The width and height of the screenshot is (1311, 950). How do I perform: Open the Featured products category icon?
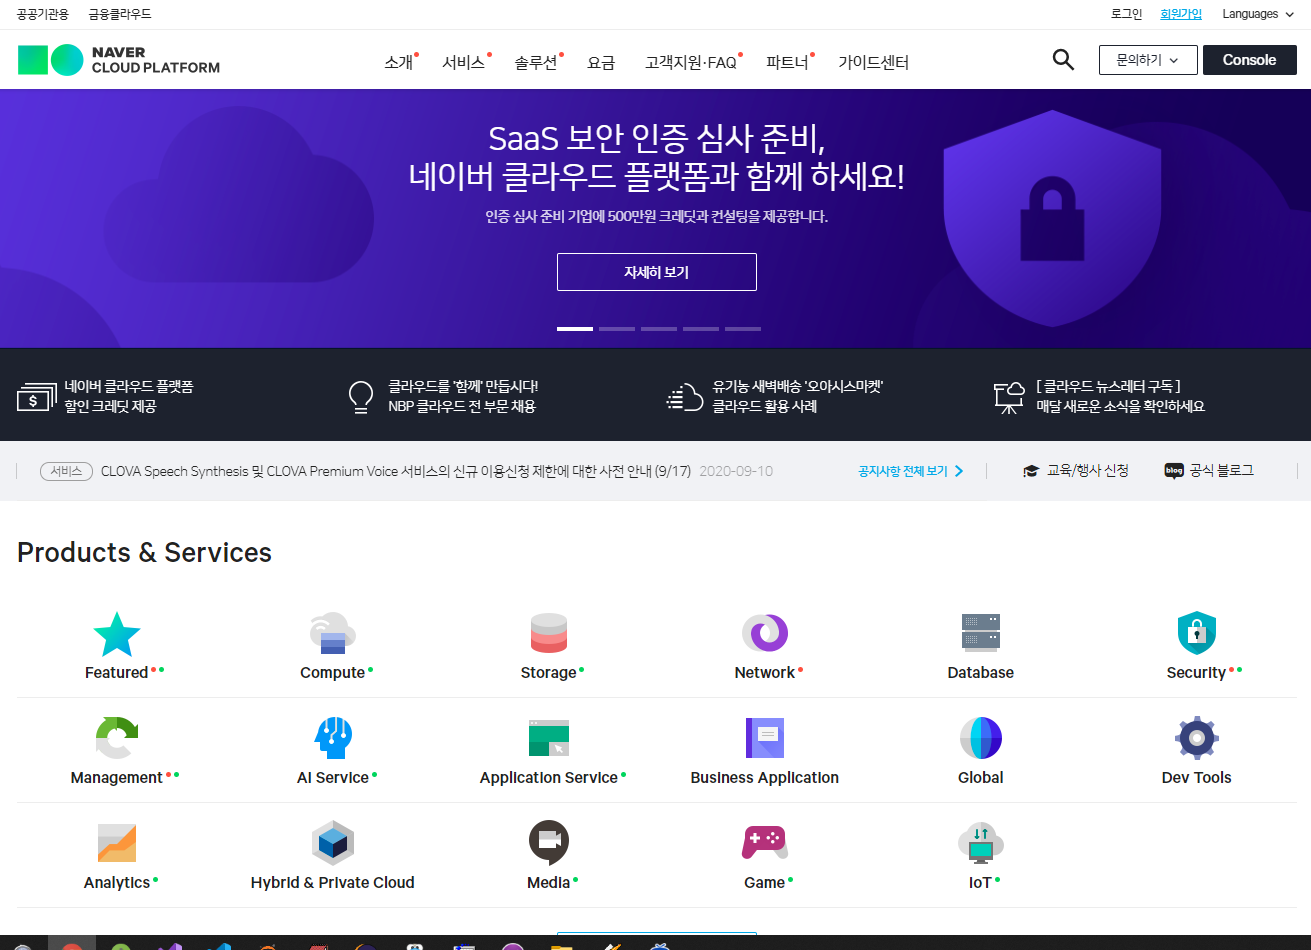[117, 634]
